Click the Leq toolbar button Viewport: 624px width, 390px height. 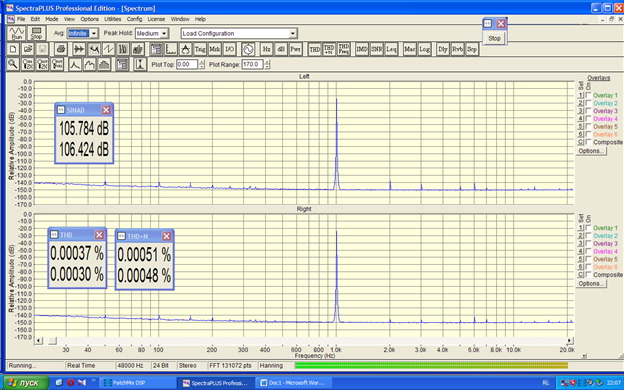pos(391,49)
